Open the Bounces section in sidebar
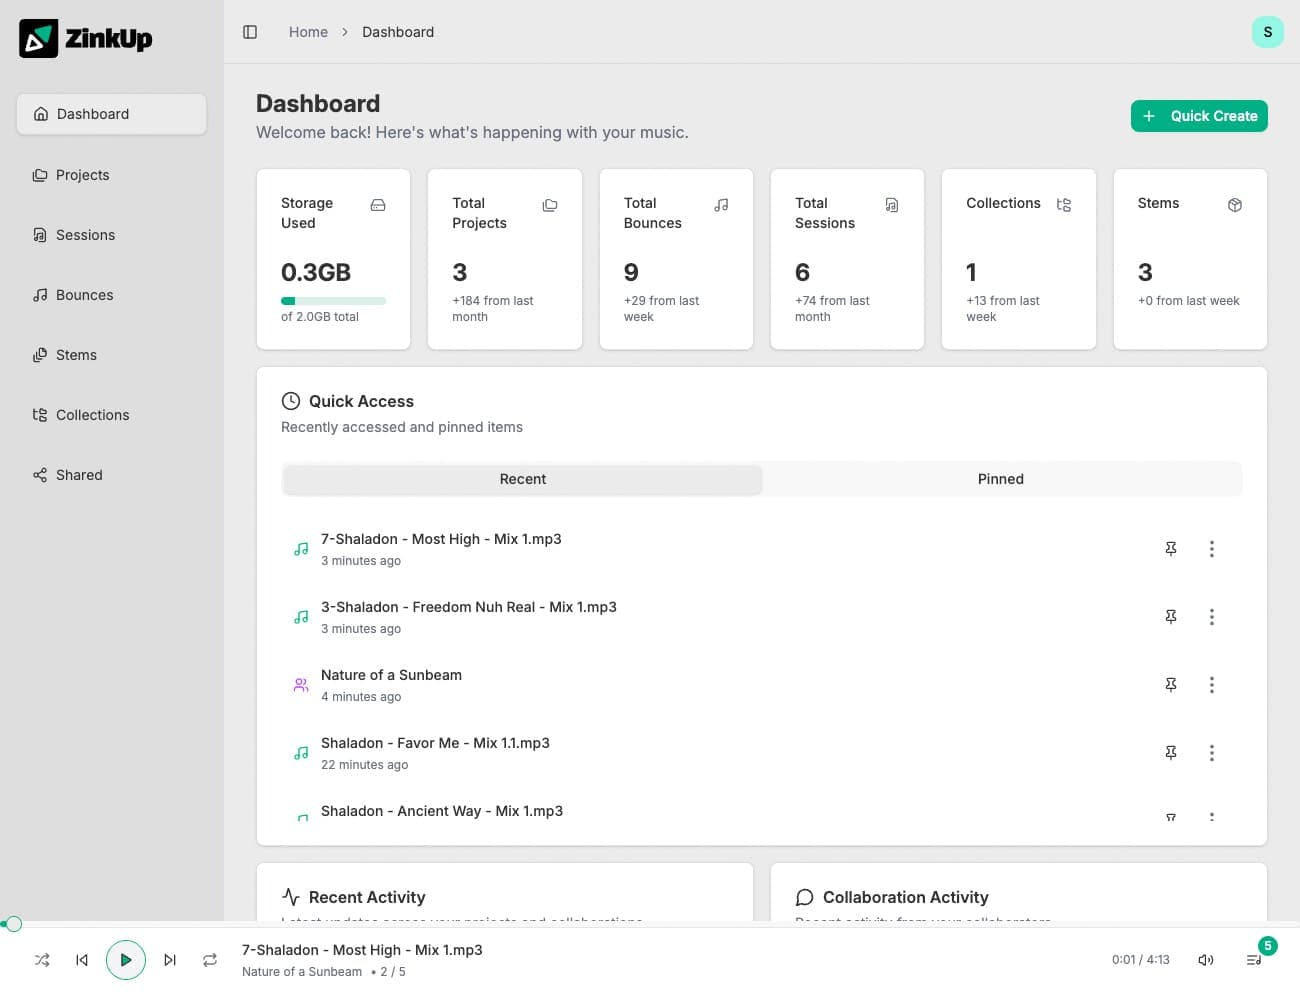 pos(82,295)
